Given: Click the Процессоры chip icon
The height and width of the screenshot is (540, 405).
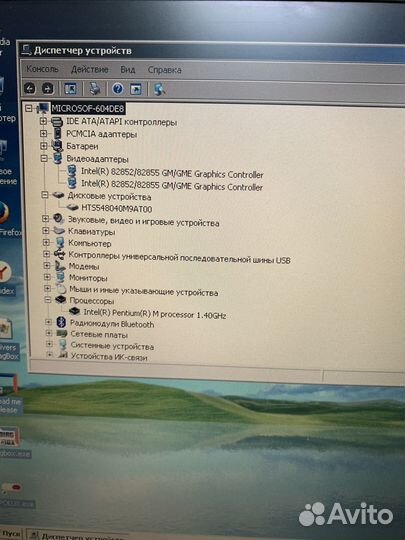Looking at the screenshot, I should pos(61,300).
